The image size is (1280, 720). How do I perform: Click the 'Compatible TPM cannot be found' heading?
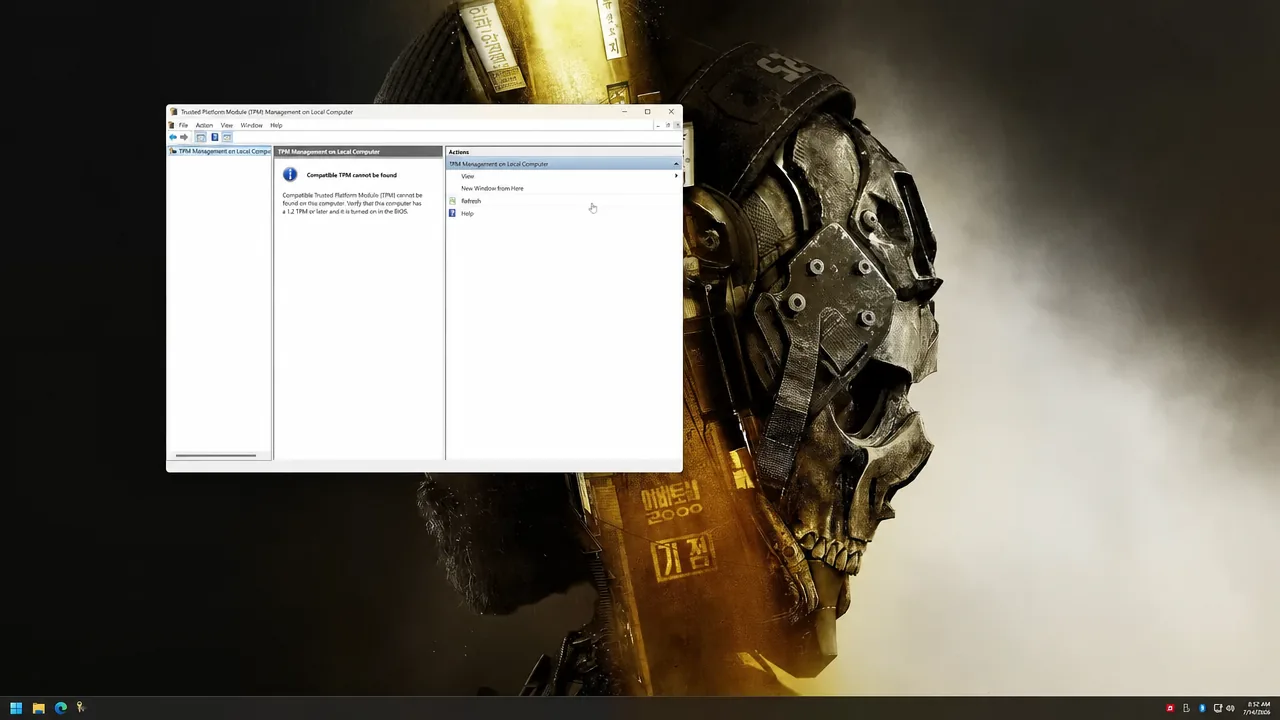351,175
